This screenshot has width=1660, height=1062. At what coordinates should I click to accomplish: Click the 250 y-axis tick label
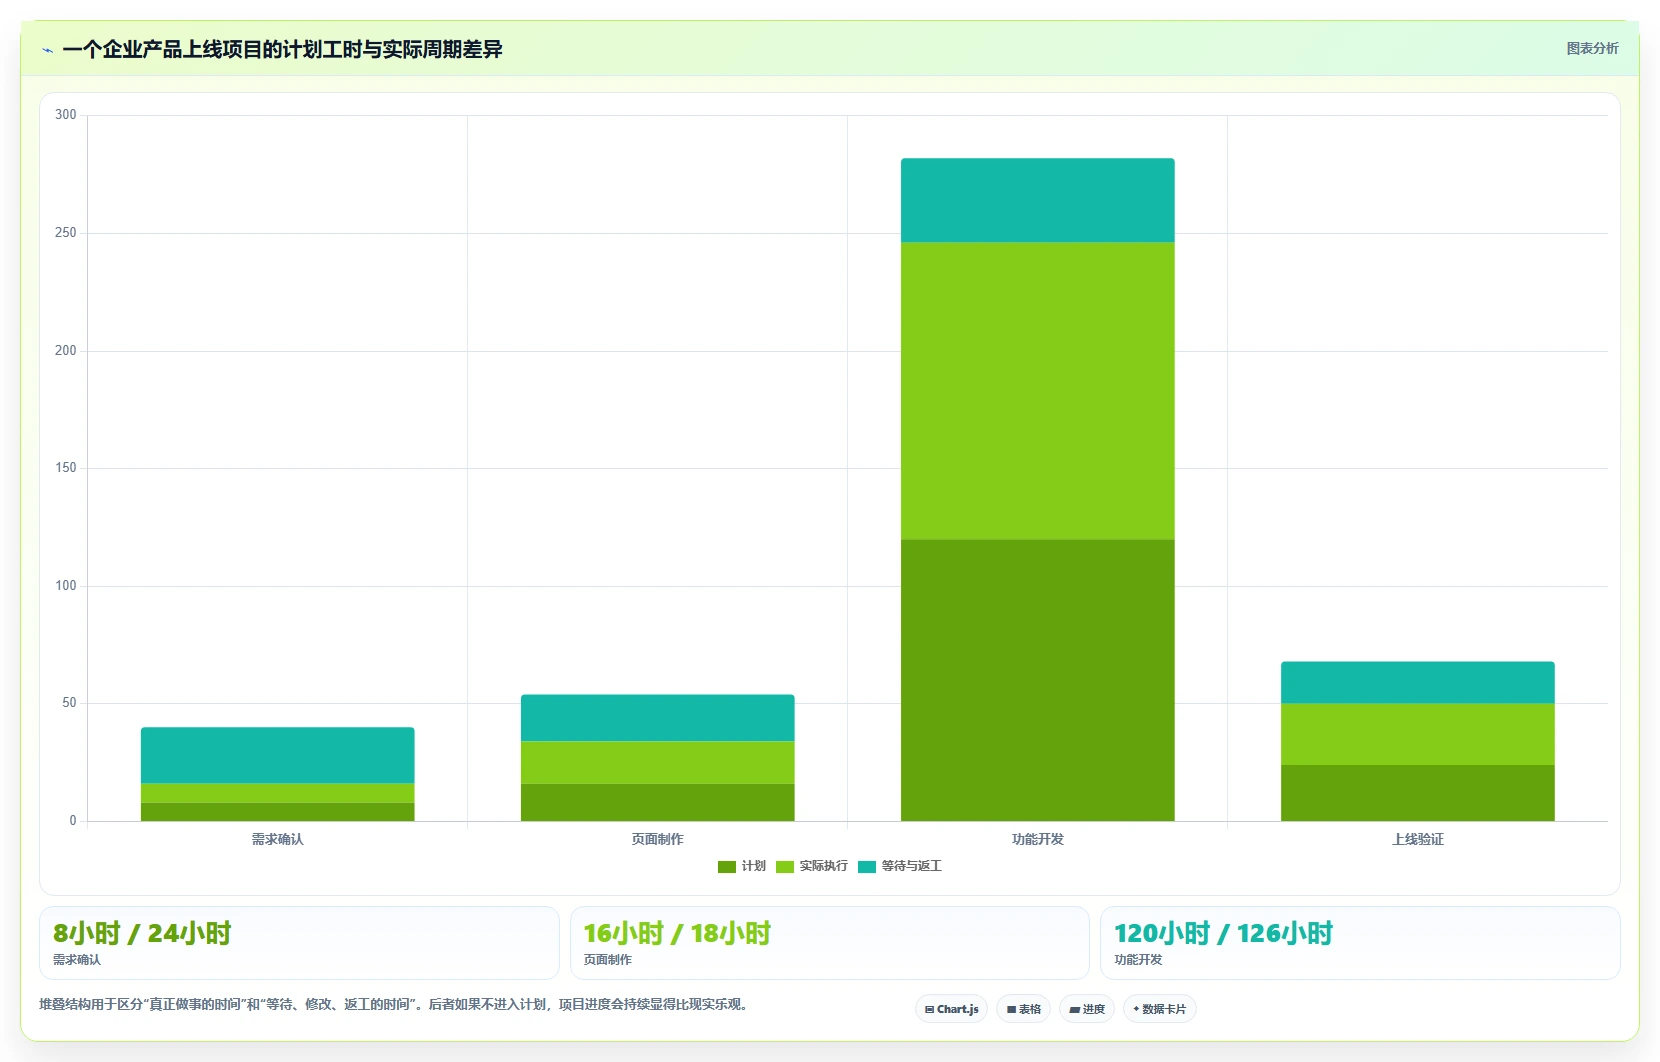point(66,233)
